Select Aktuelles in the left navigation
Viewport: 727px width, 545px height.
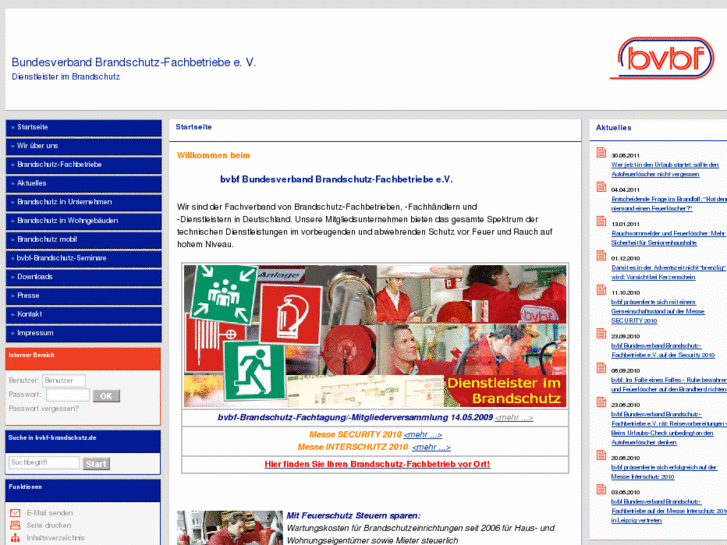pos(83,184)
